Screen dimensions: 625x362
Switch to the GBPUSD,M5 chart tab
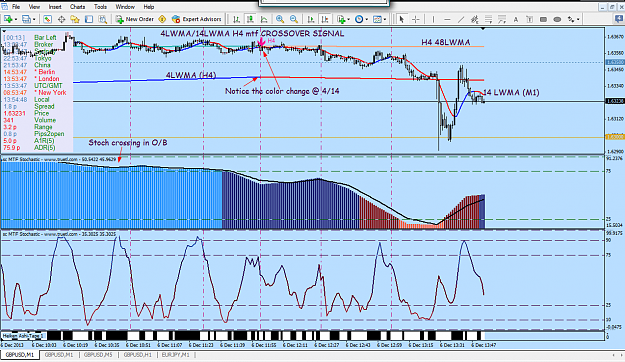tap(98, 354)
